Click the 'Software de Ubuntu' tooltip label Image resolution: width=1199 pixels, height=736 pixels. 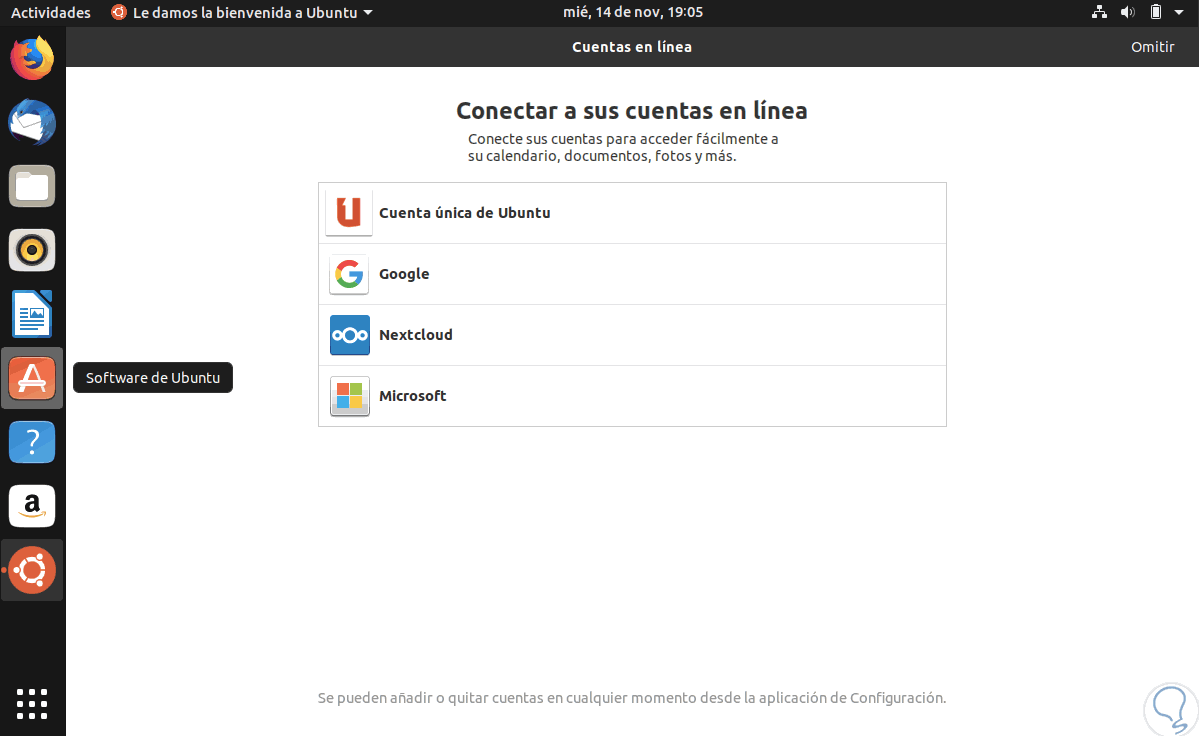[153, 378]
